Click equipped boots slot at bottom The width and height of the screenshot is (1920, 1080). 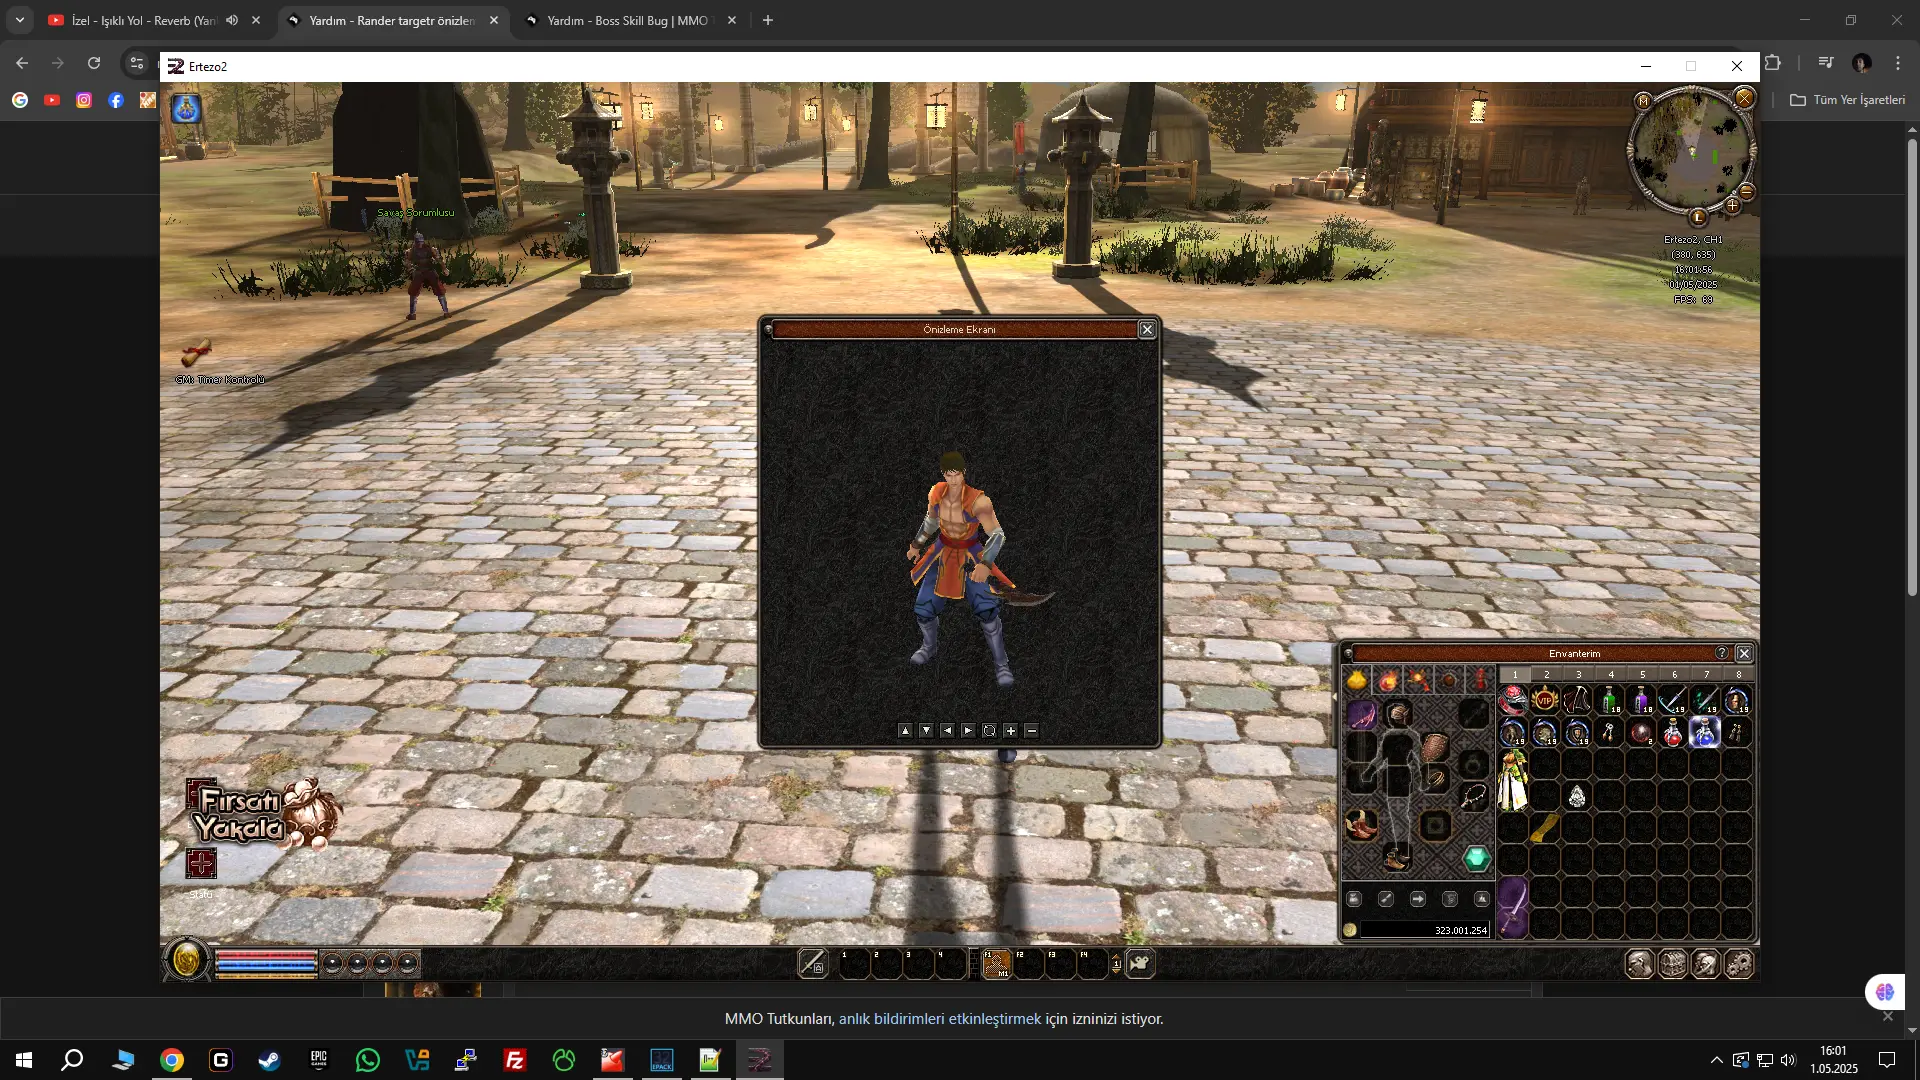1397,857
